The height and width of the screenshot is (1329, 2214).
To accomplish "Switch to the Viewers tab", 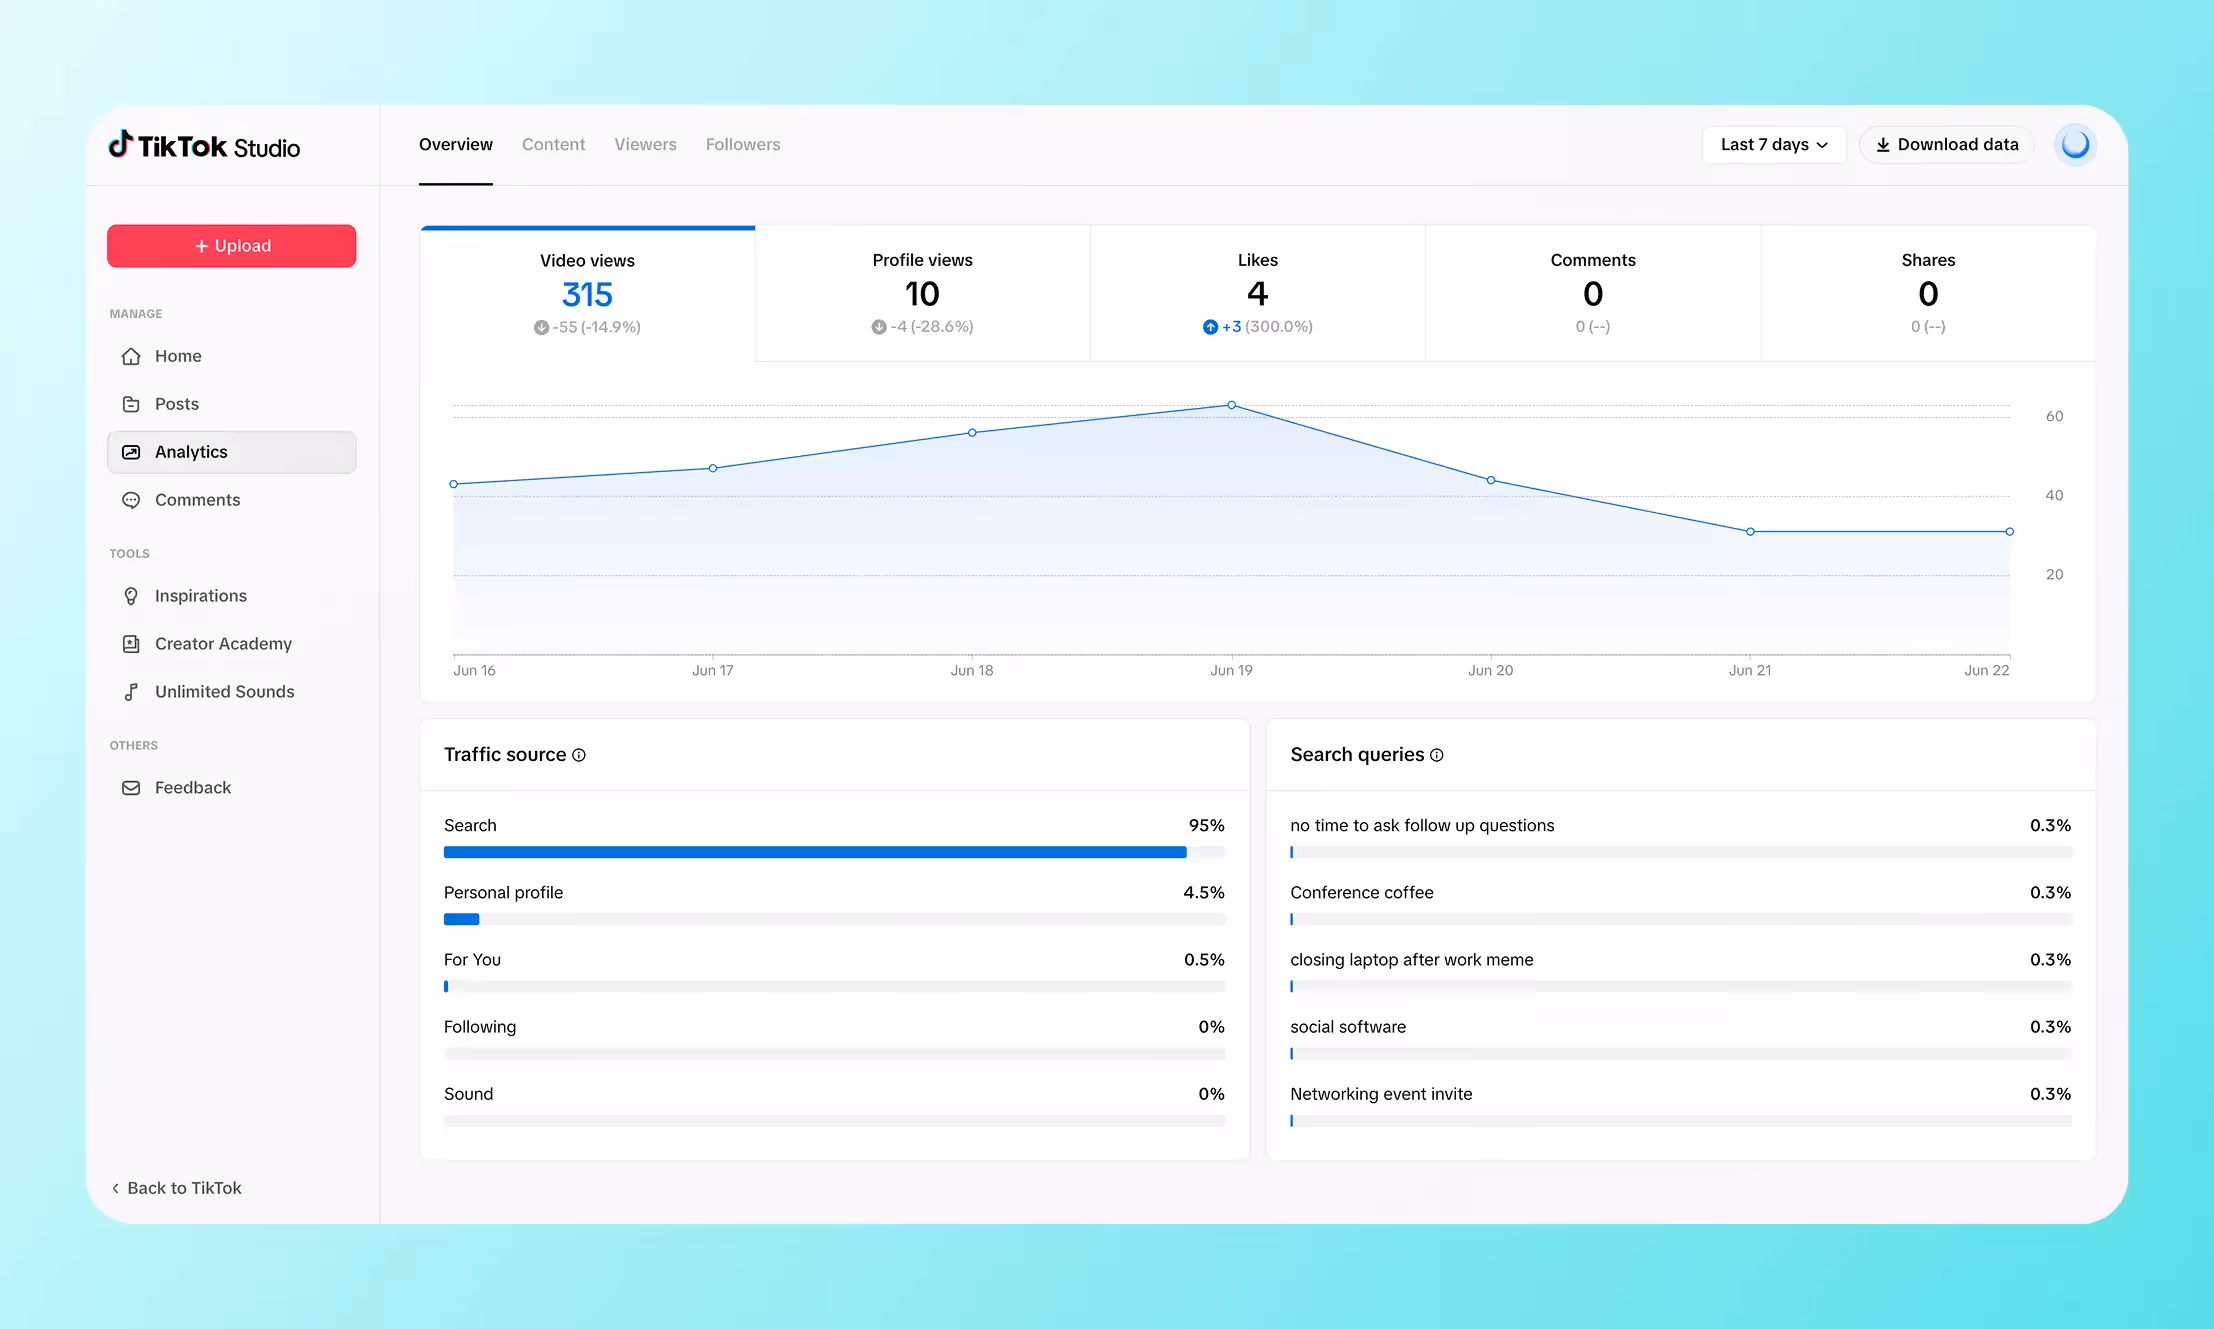I will tap(645, 144).
